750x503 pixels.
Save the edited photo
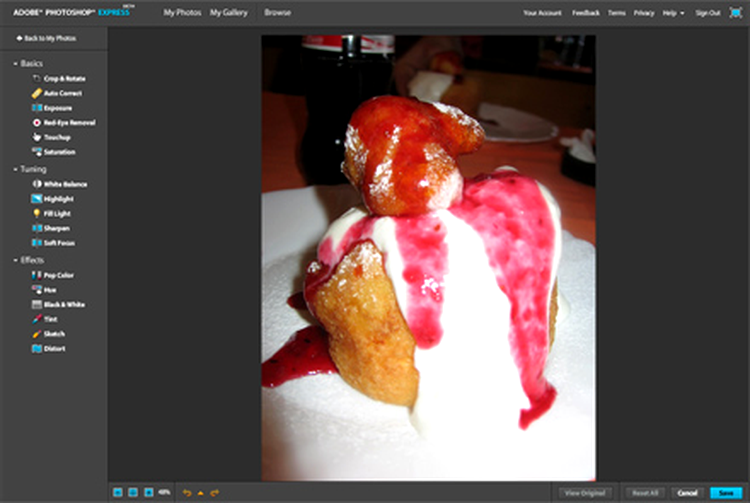tap(725, 493)
